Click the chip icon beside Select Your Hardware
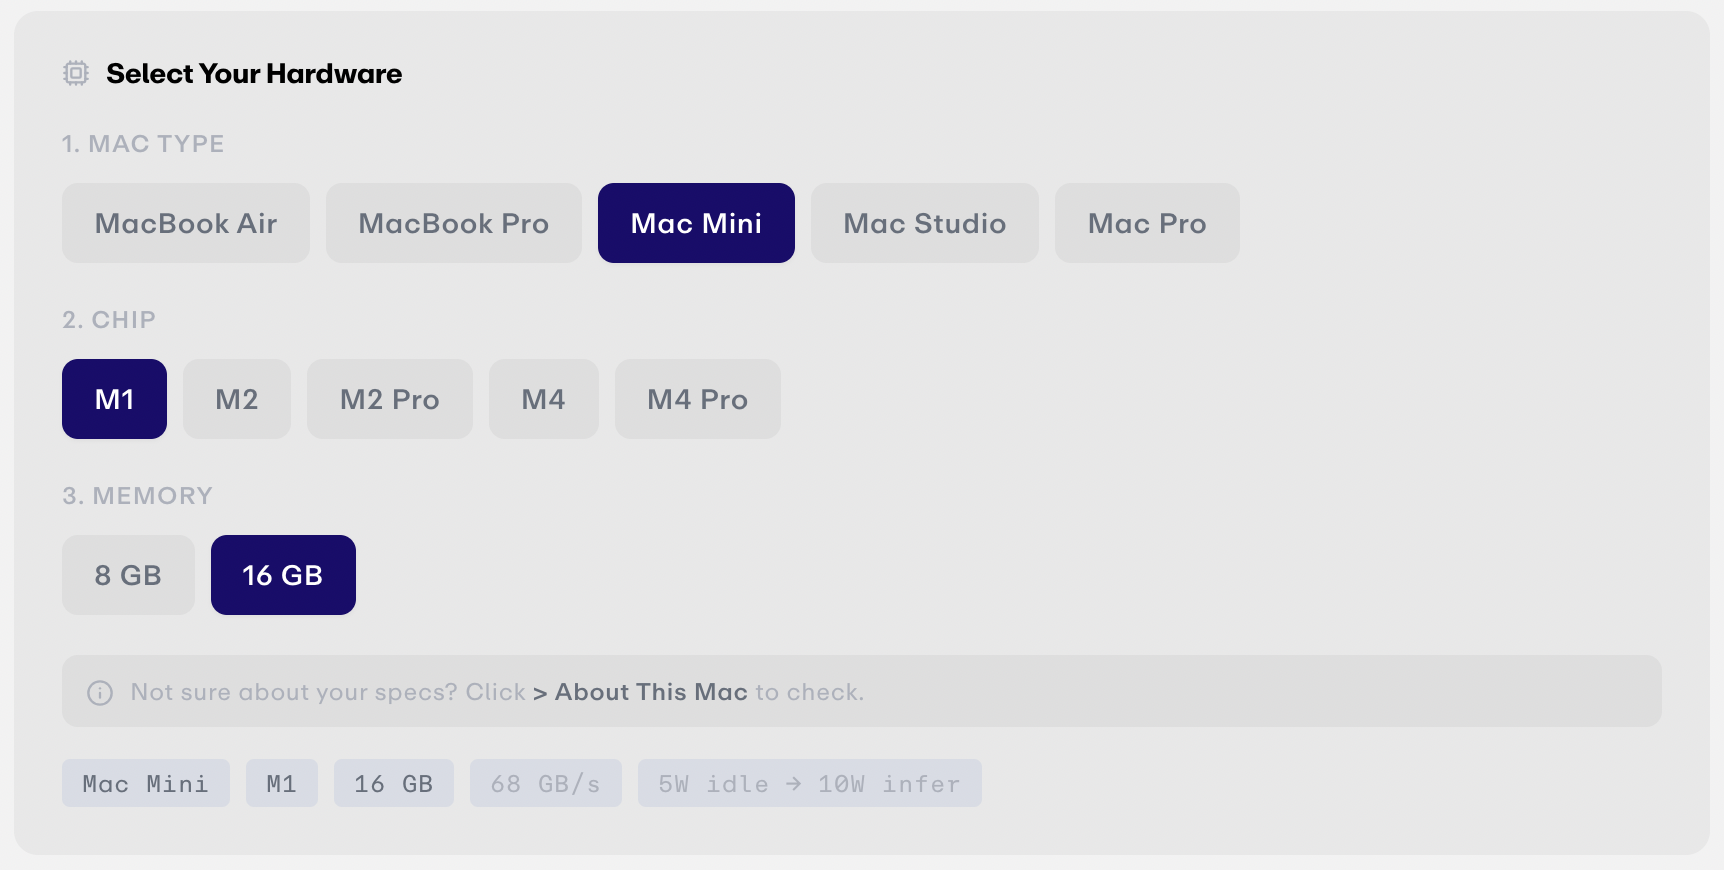Screen dimensions: 1724x870 (76, 73)
